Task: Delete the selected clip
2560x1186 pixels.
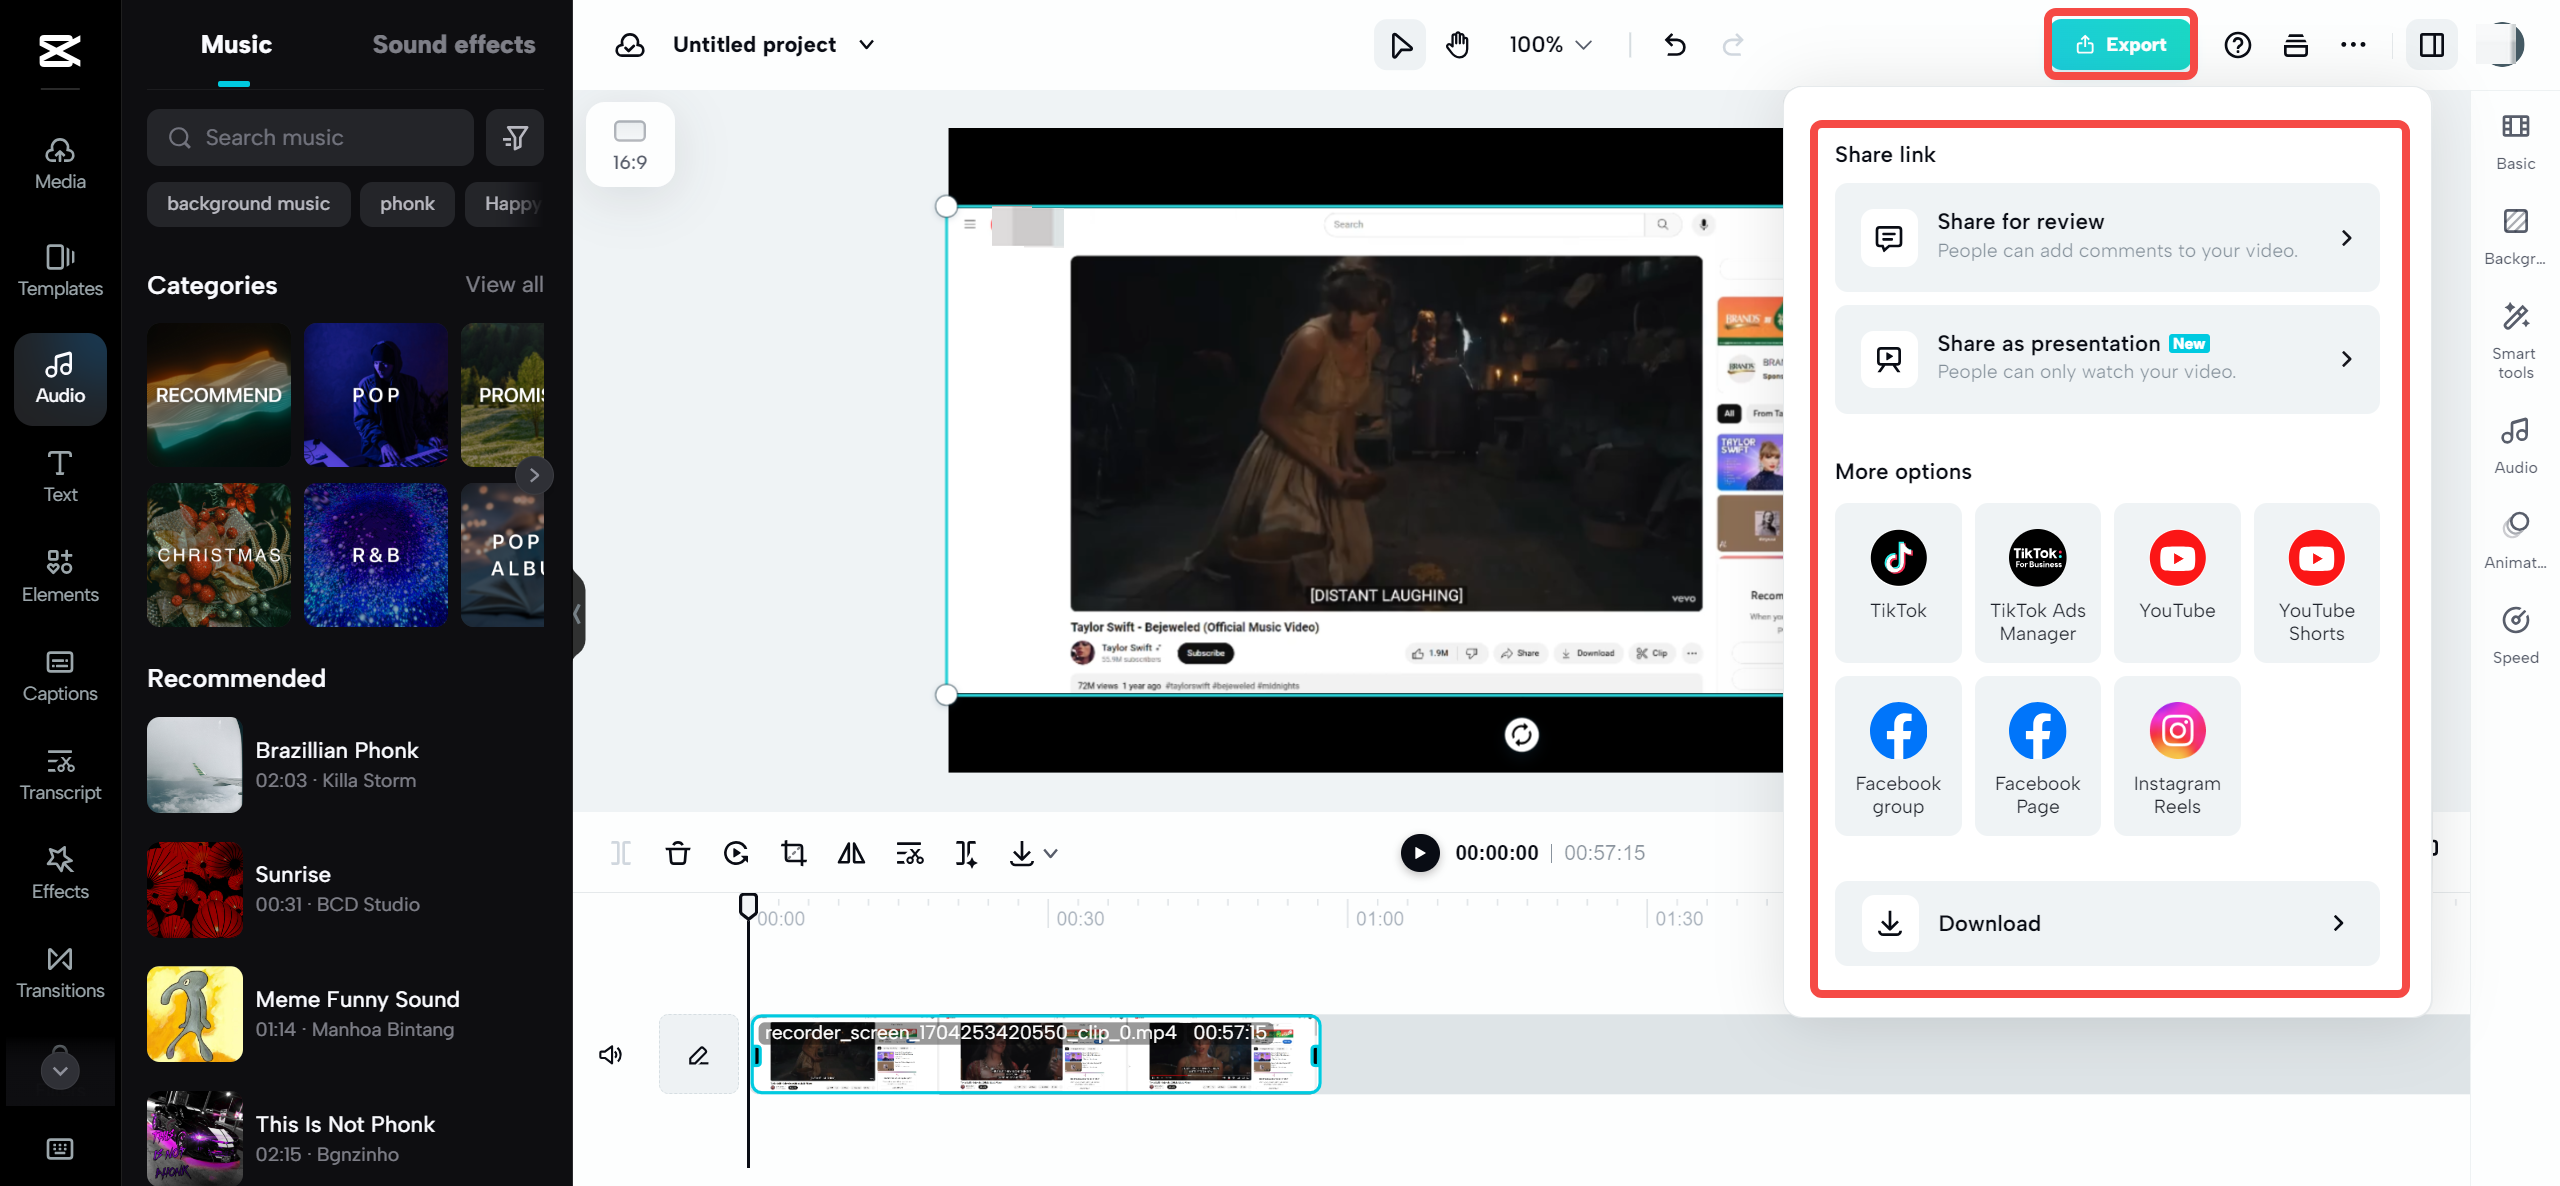Action: coord(678,853)
